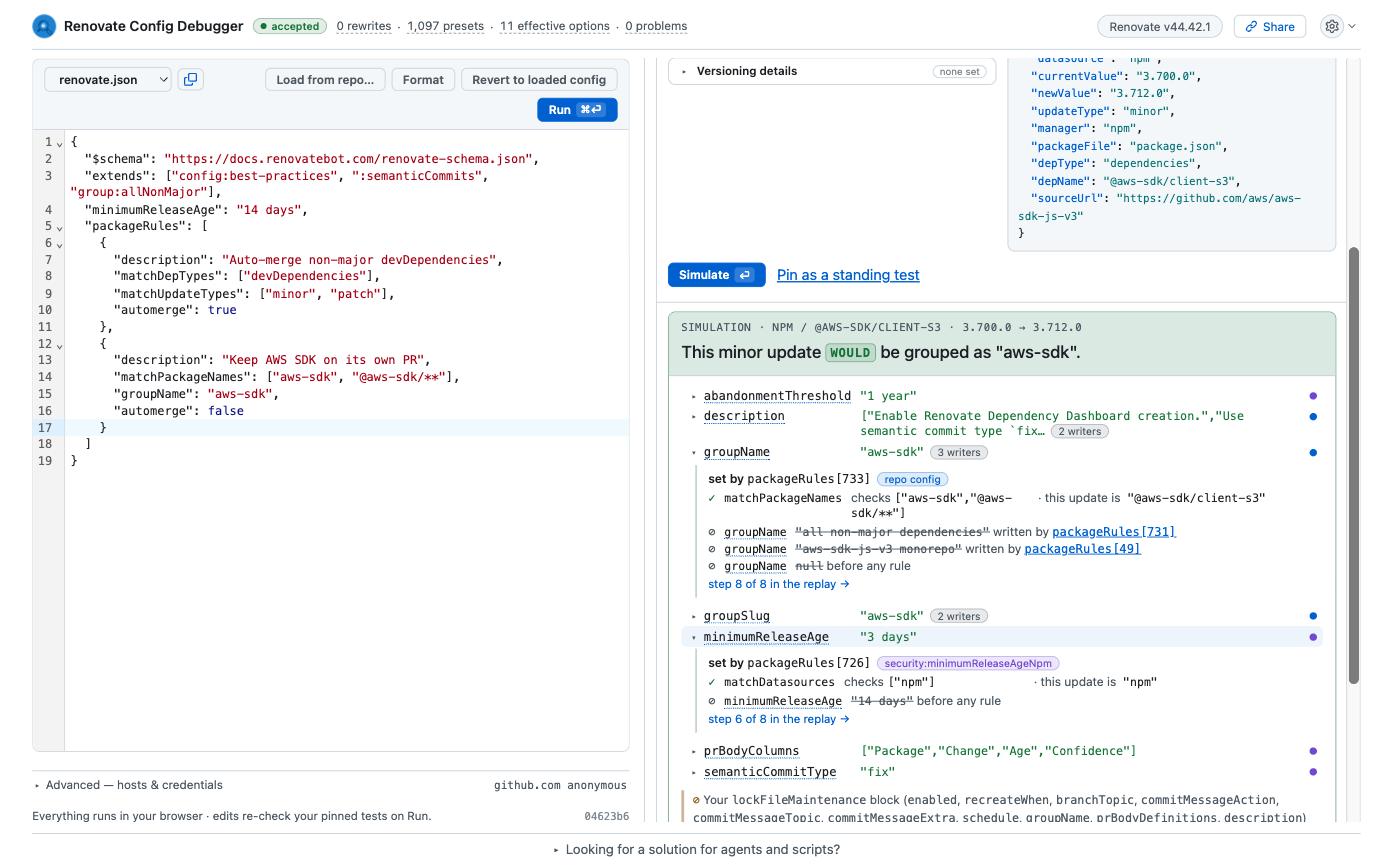Click the purple dot on semanticCommitType row

tap(1313, 772)
